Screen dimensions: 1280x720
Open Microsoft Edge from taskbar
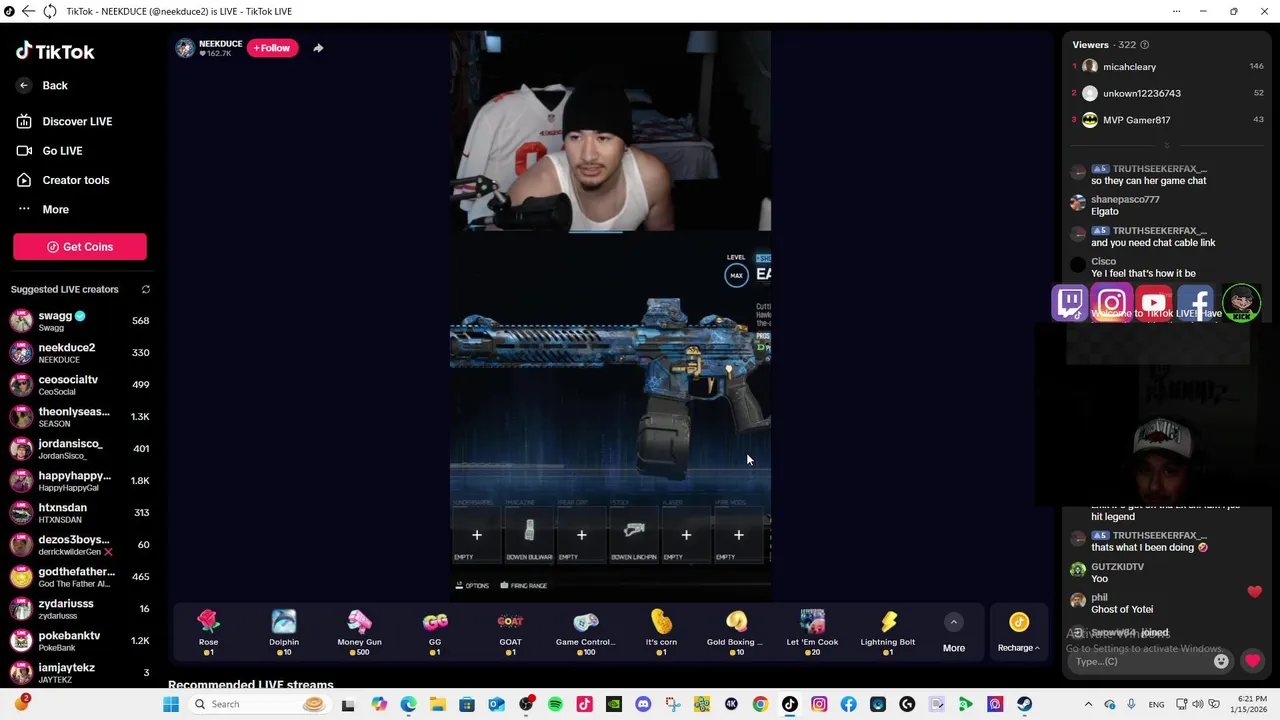pyautogui.click(x=408, y=704)
